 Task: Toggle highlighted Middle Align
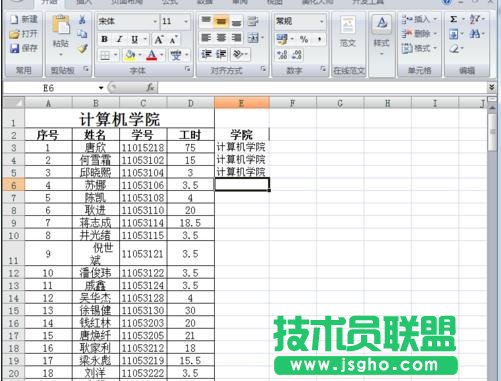click(x=221, y=22)
